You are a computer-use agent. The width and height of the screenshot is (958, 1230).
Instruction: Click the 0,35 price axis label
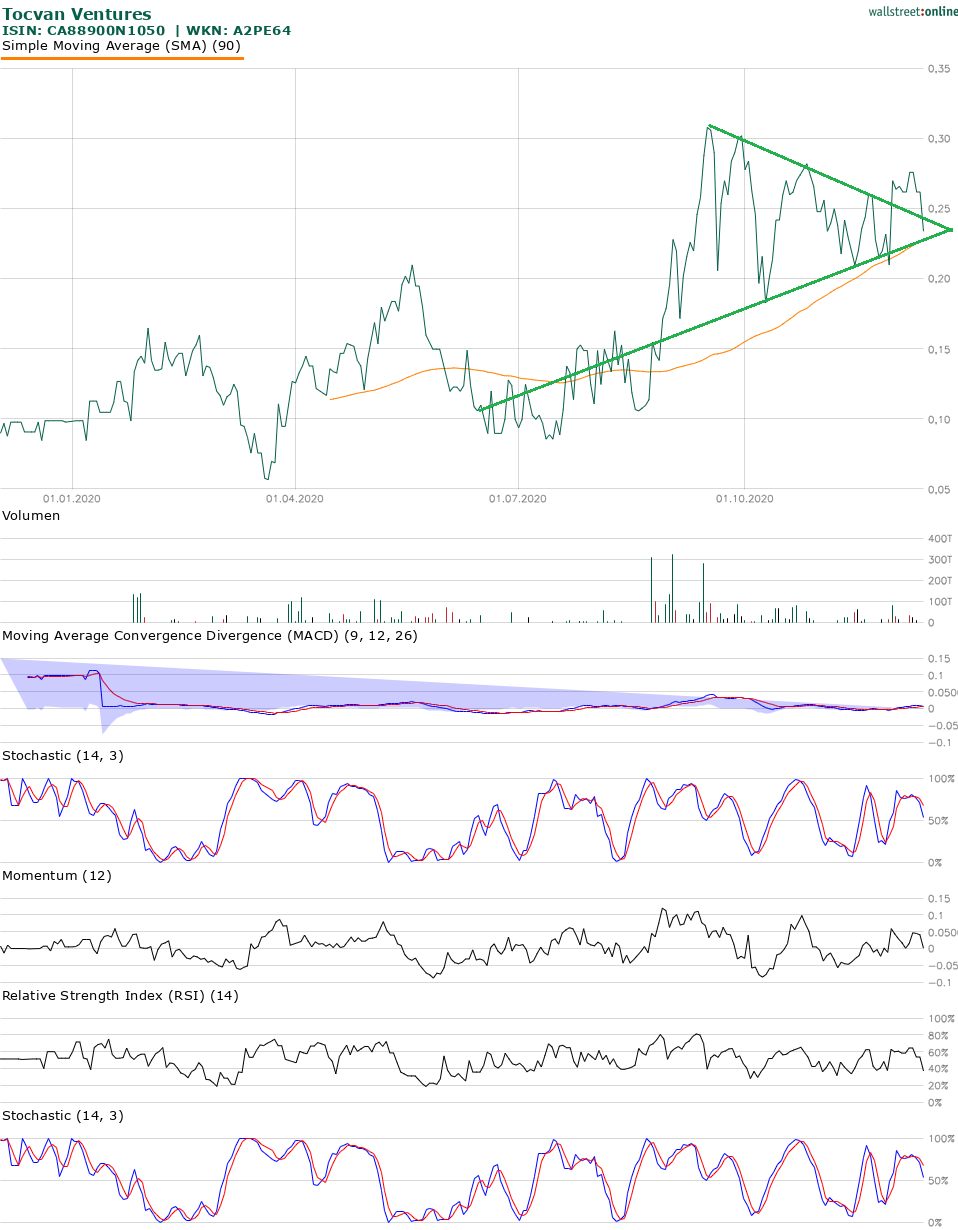(x=938, y=69)
